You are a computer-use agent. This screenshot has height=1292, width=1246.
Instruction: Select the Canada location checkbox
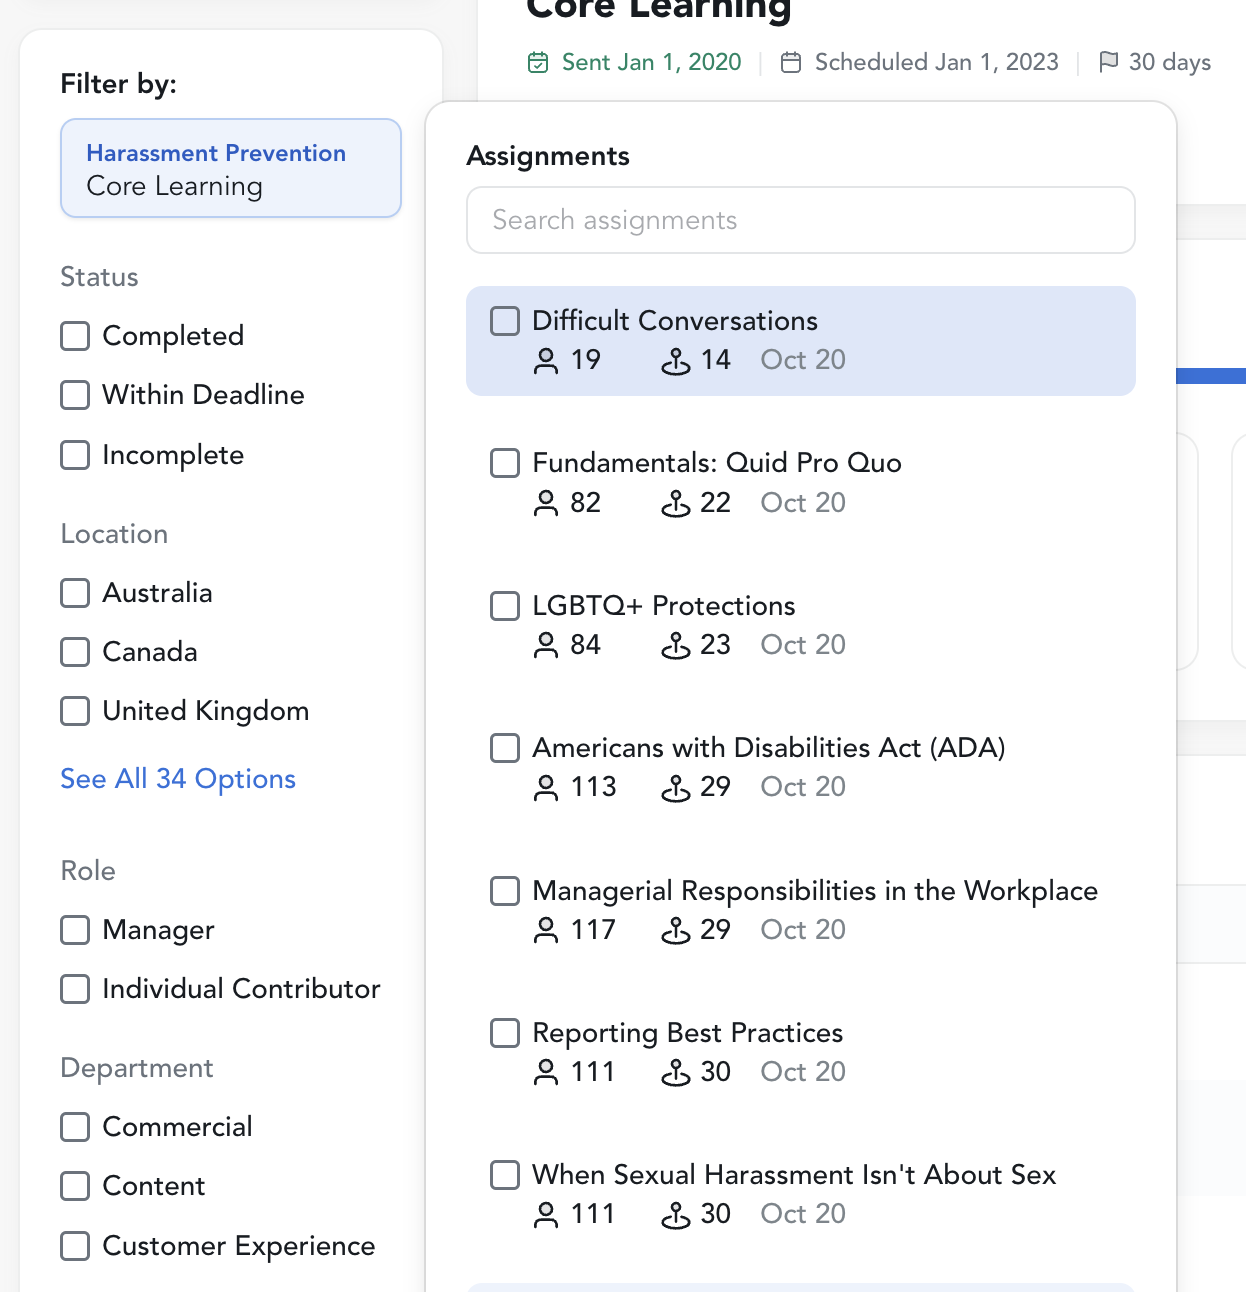(x=75, y=652)
